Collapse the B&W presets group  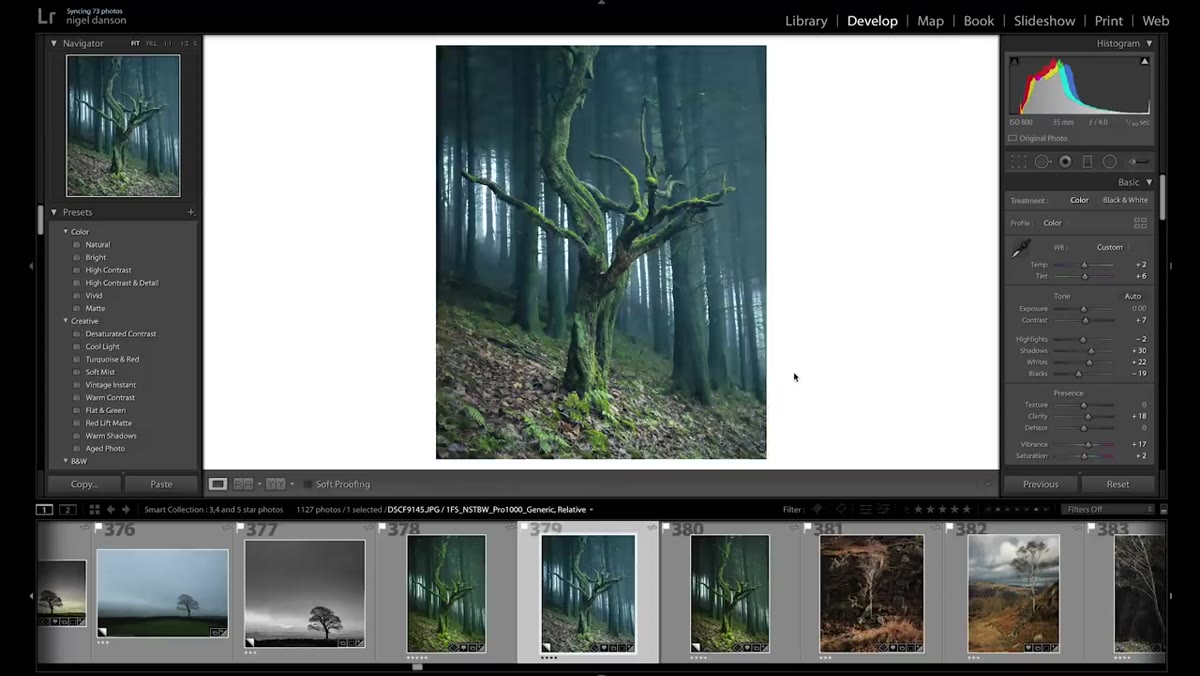66,461
